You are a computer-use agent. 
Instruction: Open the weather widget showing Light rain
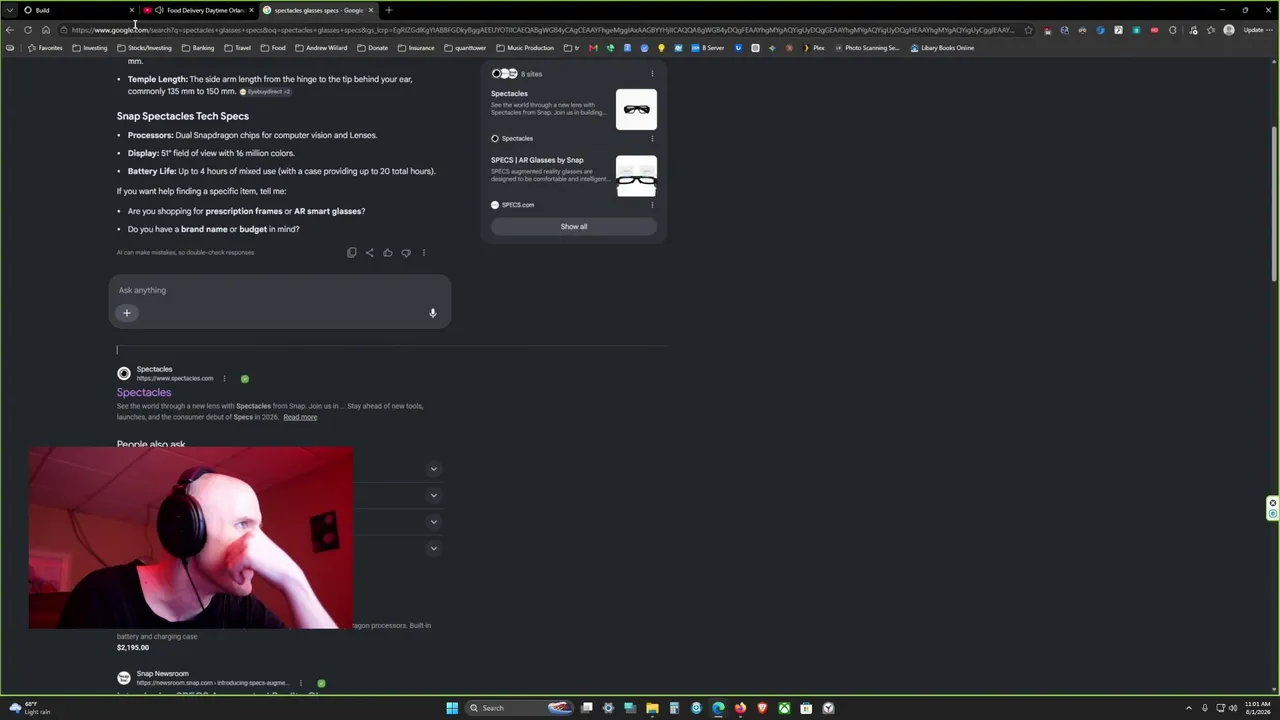click(x=30, y=708)
